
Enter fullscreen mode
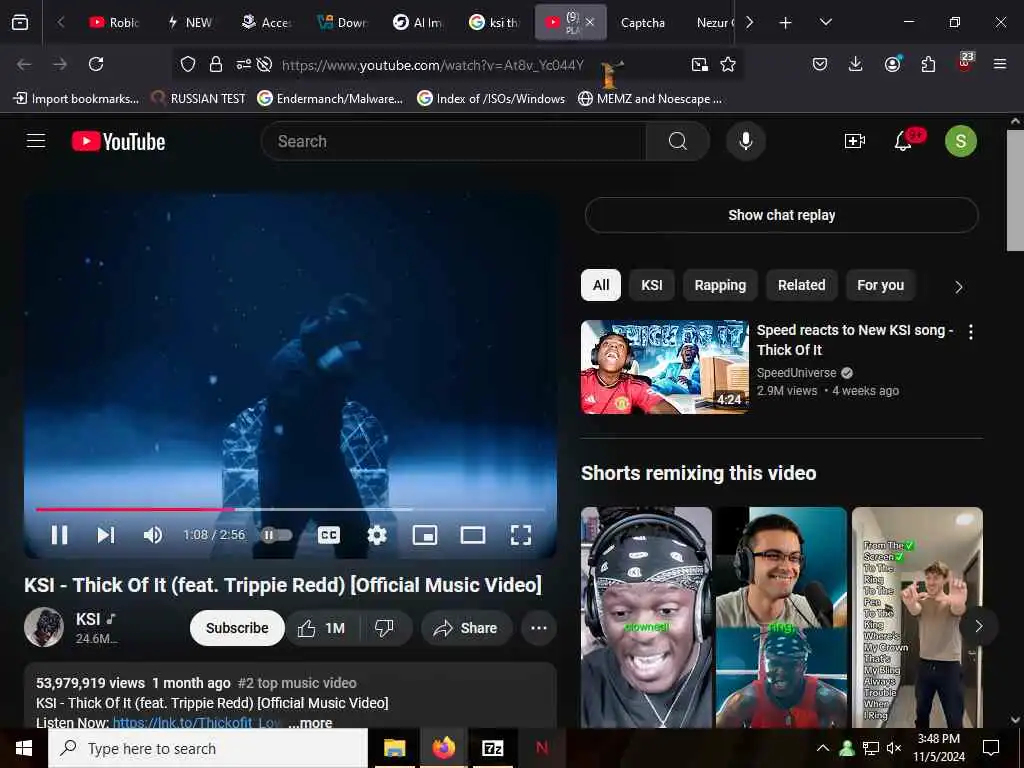[520, 535]
